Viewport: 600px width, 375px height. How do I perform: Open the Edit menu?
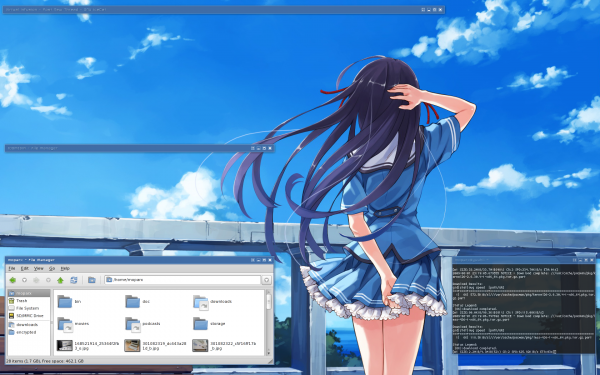[24, 269]
